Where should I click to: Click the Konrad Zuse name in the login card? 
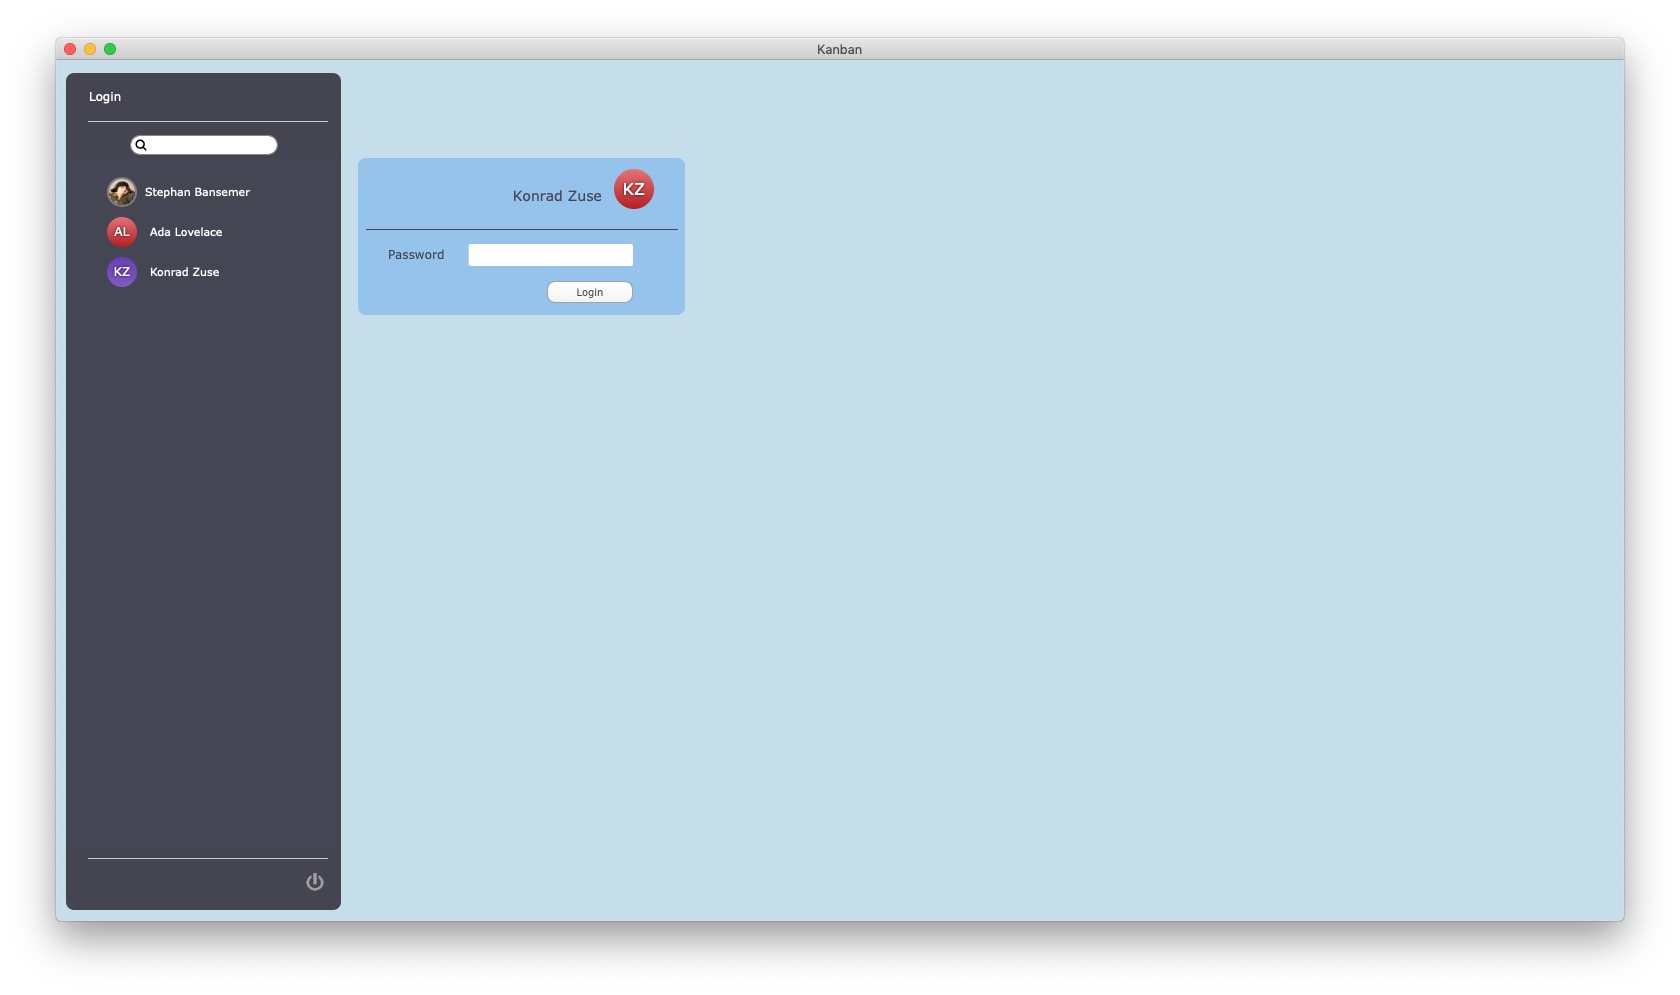(x=557, y=196)
